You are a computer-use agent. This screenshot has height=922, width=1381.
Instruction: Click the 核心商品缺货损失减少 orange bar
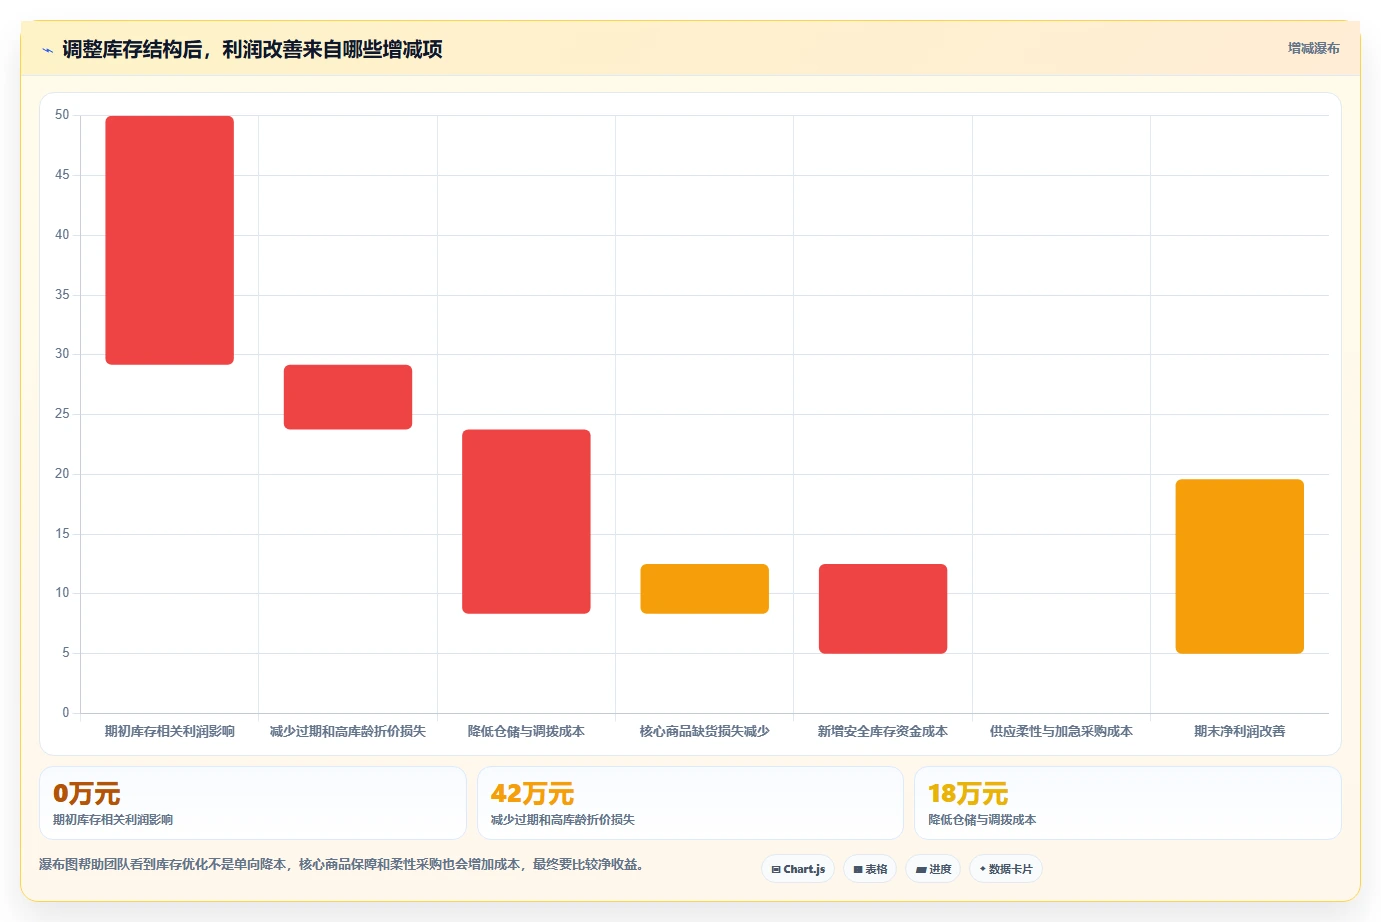tap(705, 589)
